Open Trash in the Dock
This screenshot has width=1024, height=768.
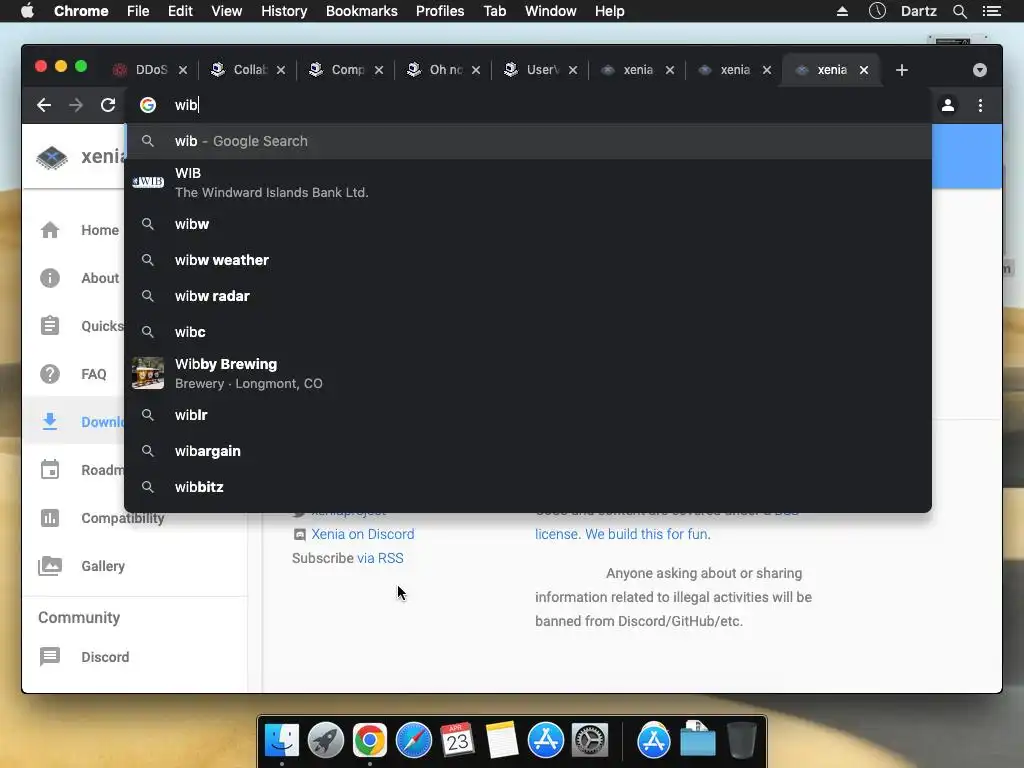(x=742, y=741)
